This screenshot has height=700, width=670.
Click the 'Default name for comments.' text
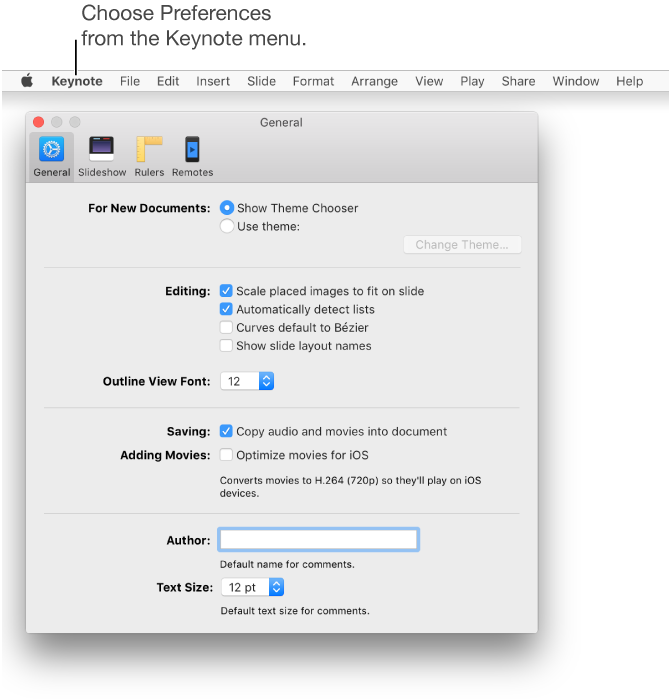pos(287,564)
